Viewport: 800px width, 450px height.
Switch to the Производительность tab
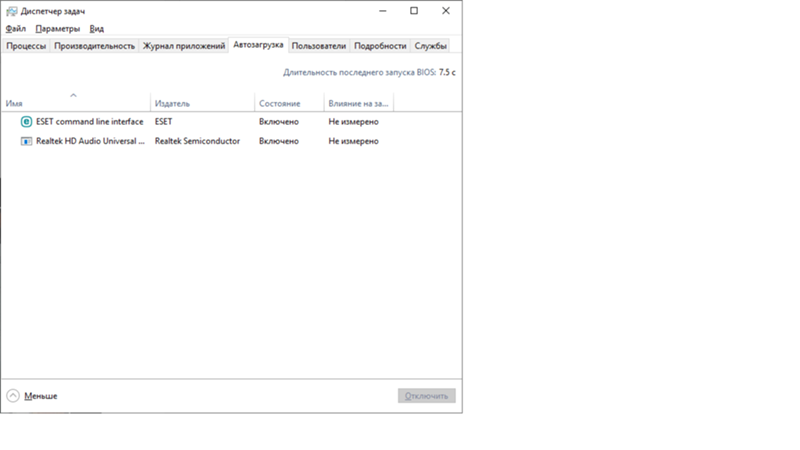pyautogui.click(x=94, y=46)
